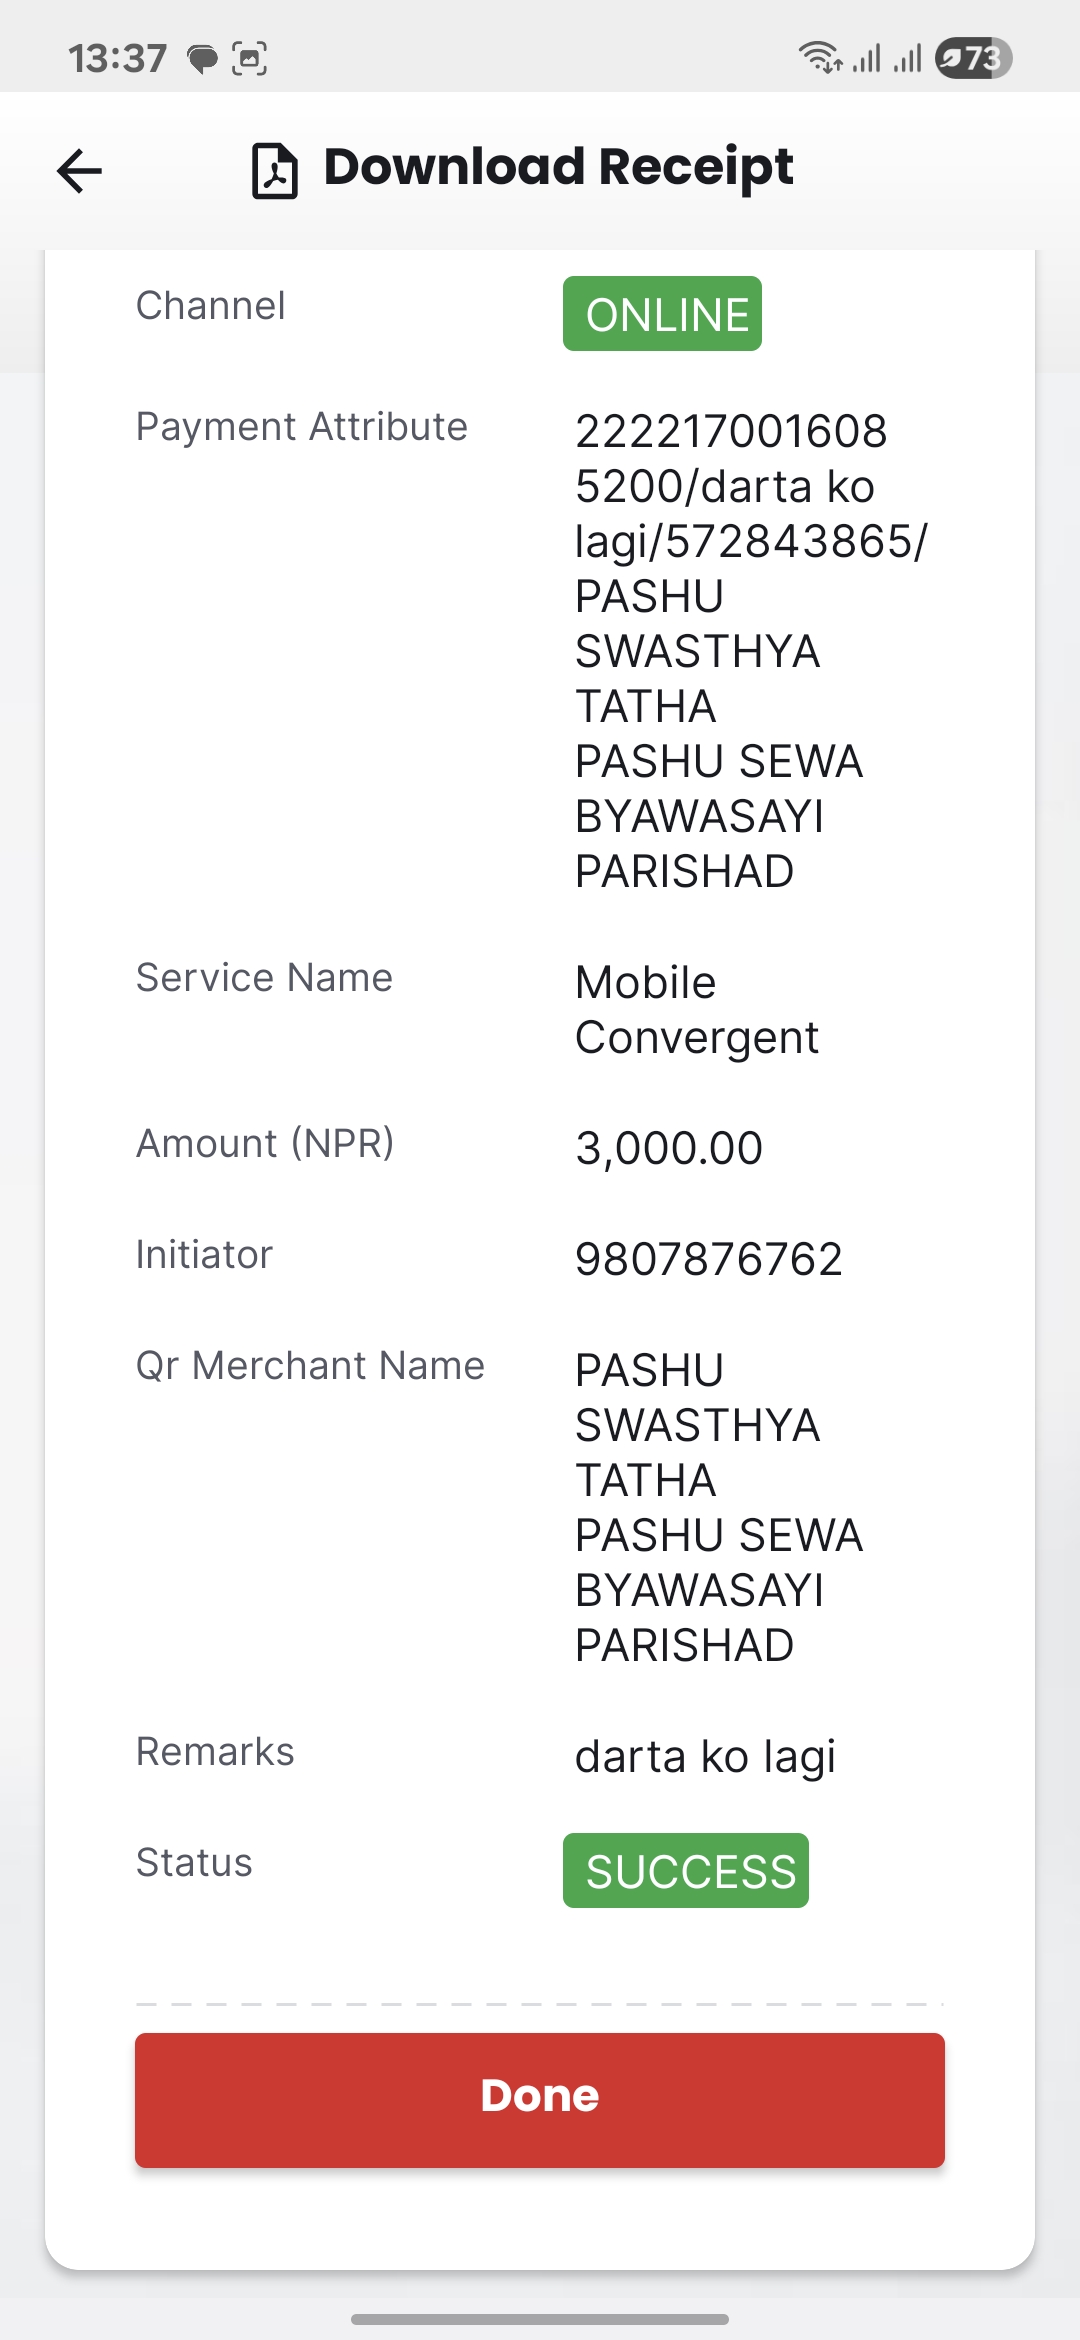
Task: Tap the battery indicator showing 73
Action: pyautogui.click(x=973, y=58)
